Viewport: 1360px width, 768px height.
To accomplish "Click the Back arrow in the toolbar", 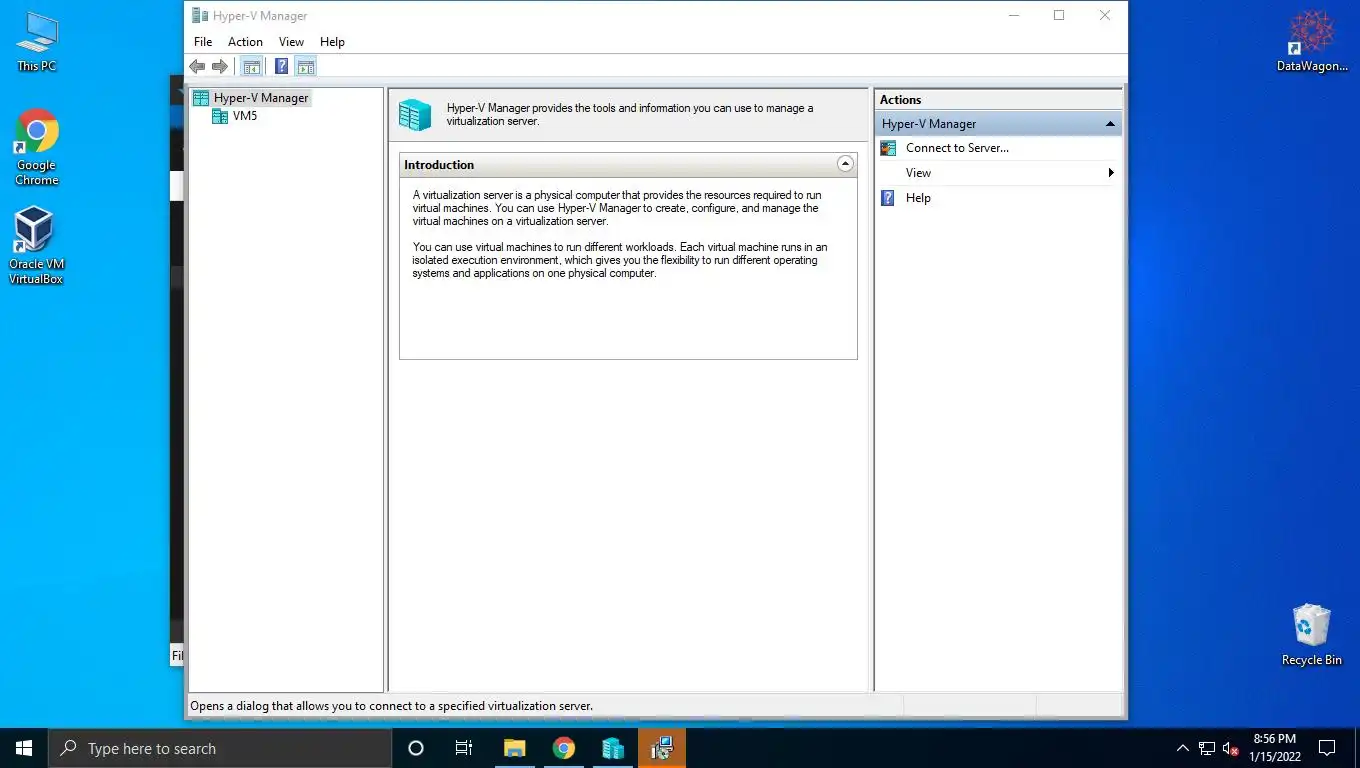I will click(x=197, y=66).
